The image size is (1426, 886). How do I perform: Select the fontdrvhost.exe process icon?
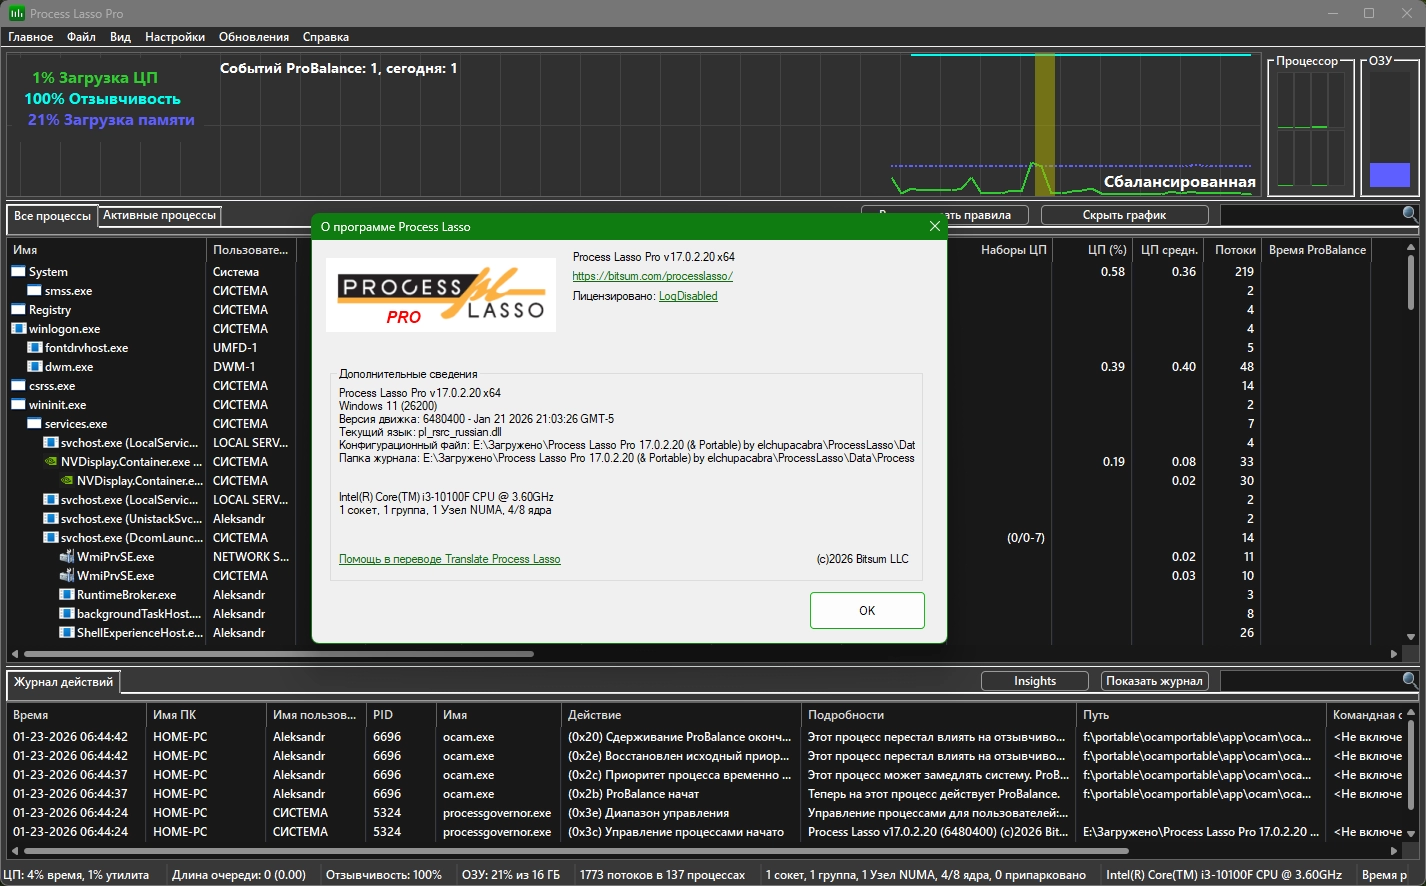34,347
